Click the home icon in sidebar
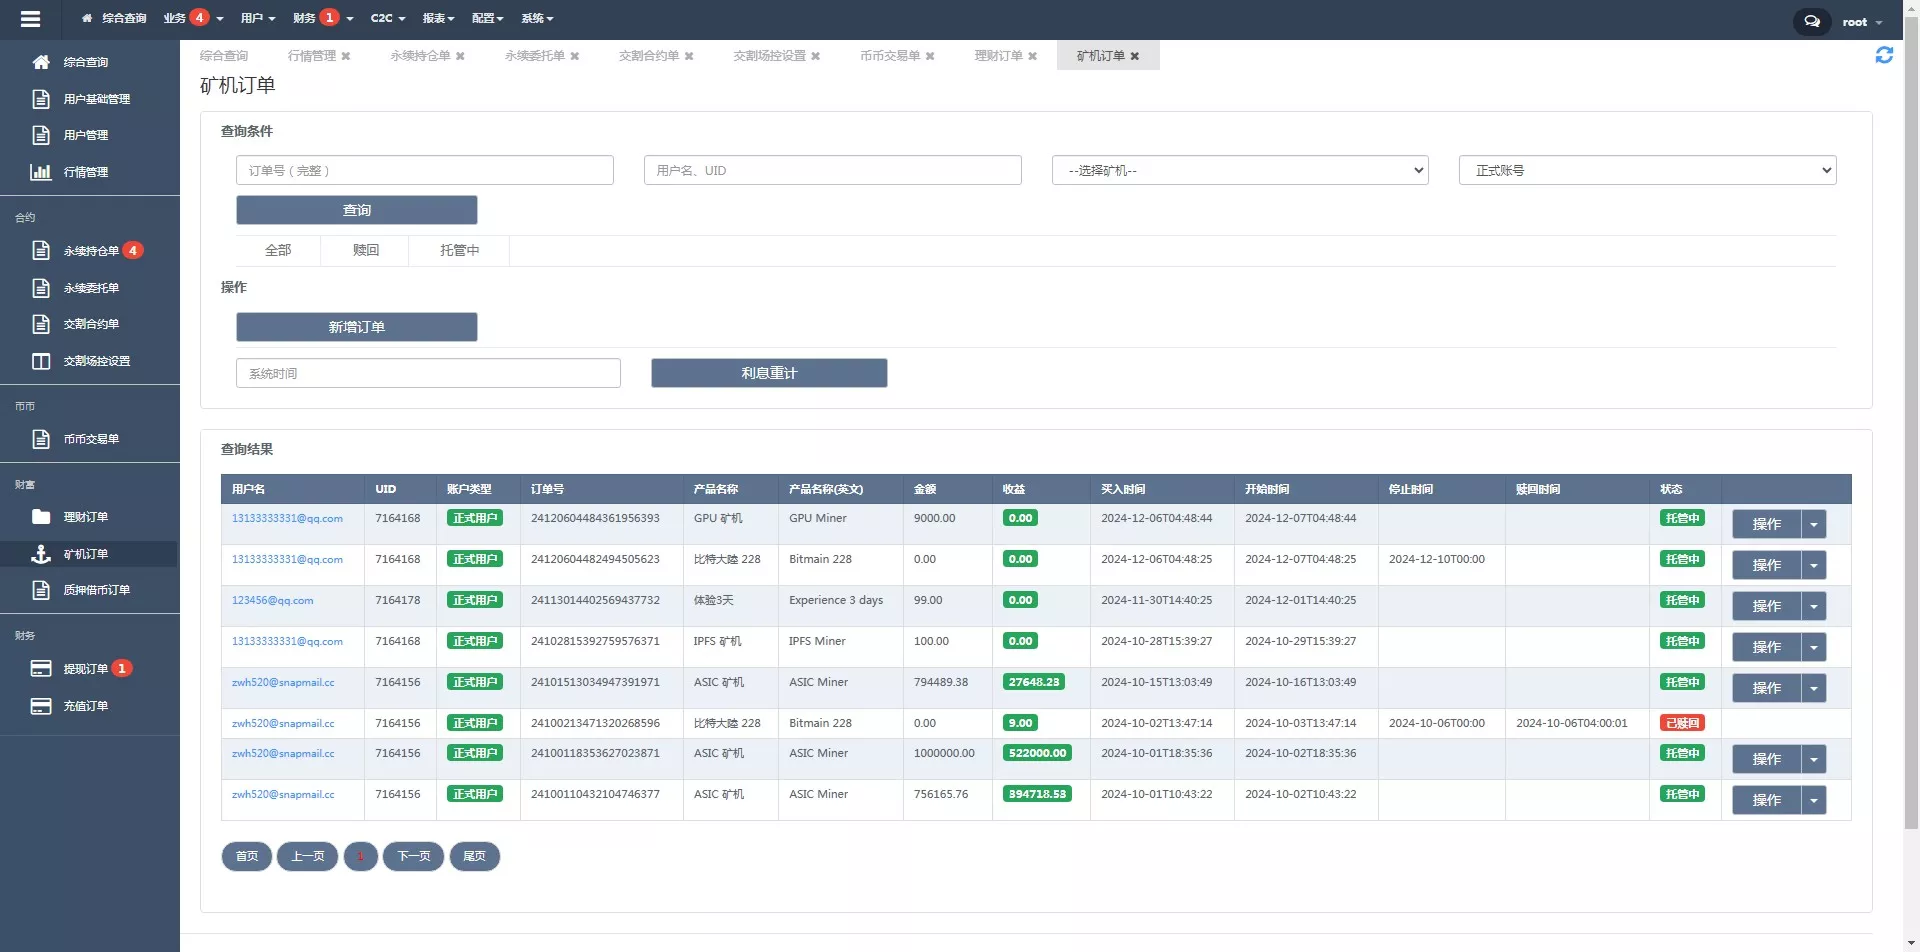This screenshot has height=952, width=1920. click(41, 62)
